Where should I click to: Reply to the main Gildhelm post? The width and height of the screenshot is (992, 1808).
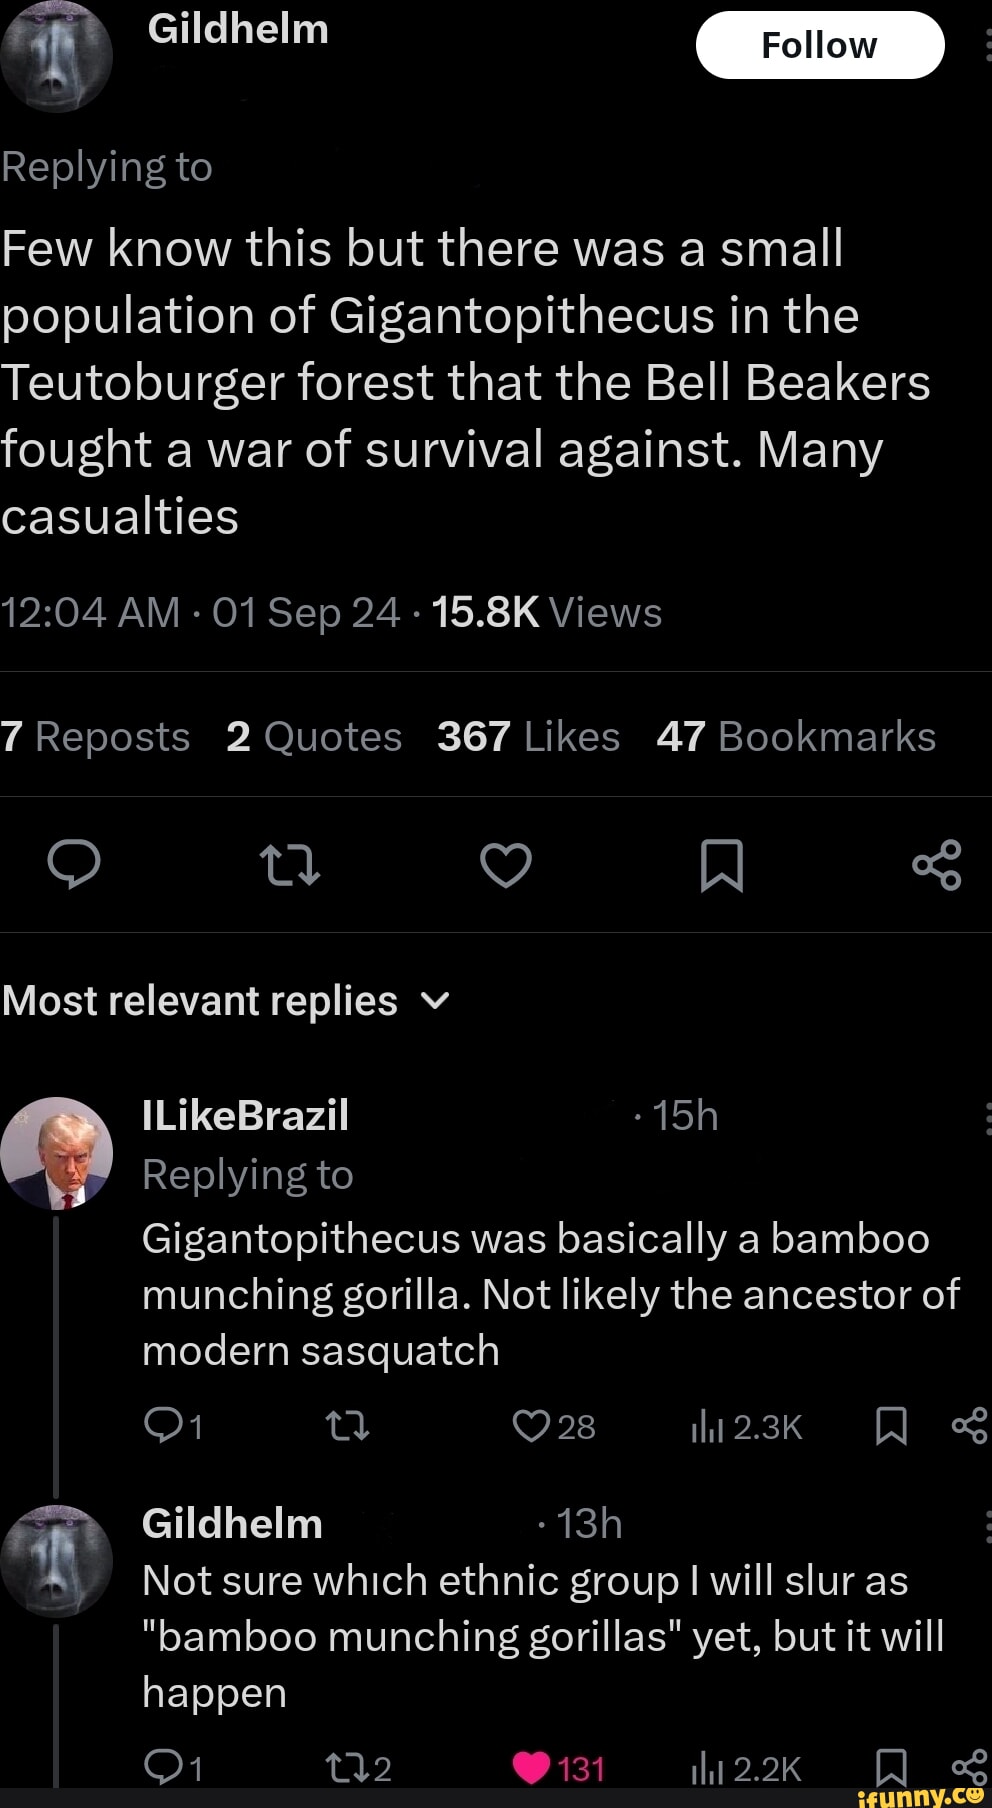tap(74, 864)
